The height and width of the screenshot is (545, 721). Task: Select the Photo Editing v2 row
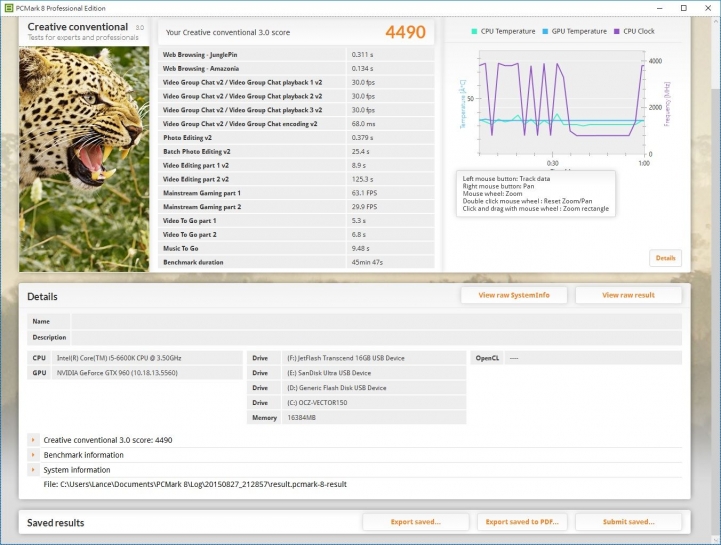click(296, 138)
